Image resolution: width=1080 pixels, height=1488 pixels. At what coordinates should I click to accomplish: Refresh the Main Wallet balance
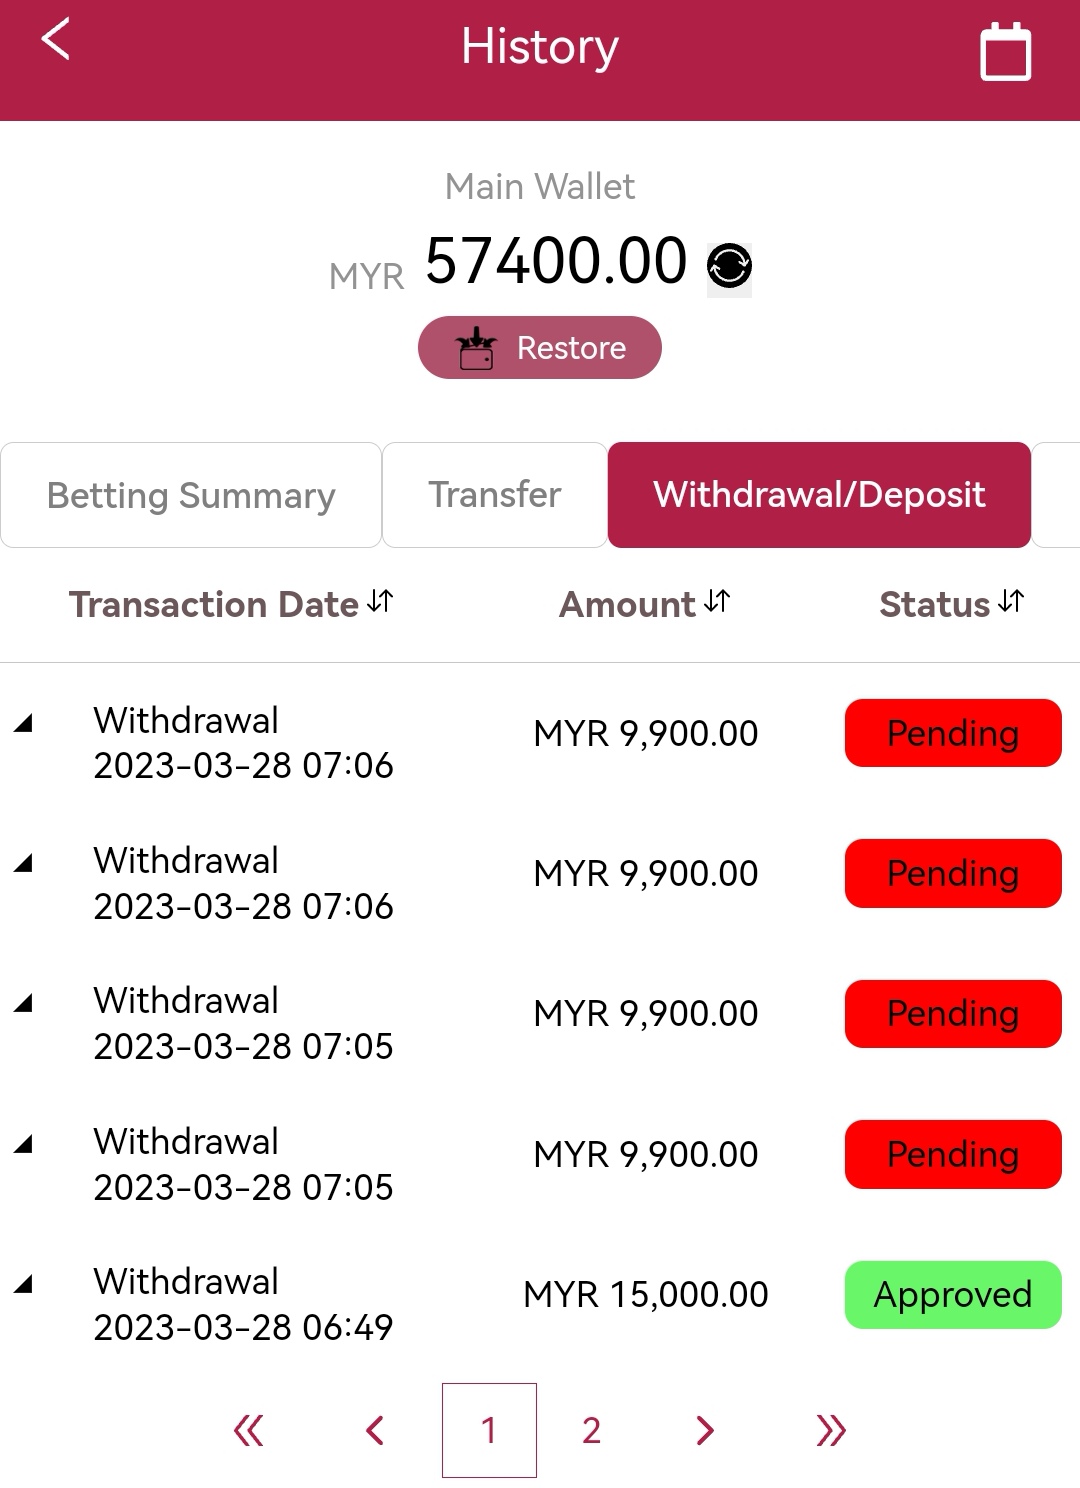click(x=729, y=267)
